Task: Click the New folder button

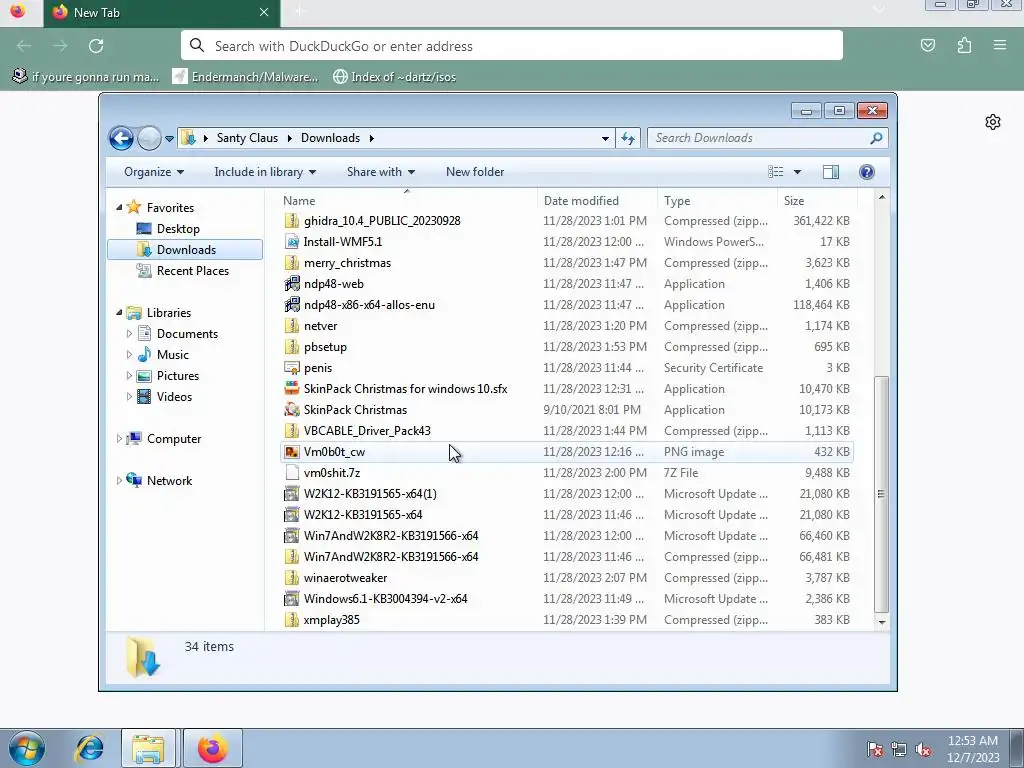Action: point(475,172)
